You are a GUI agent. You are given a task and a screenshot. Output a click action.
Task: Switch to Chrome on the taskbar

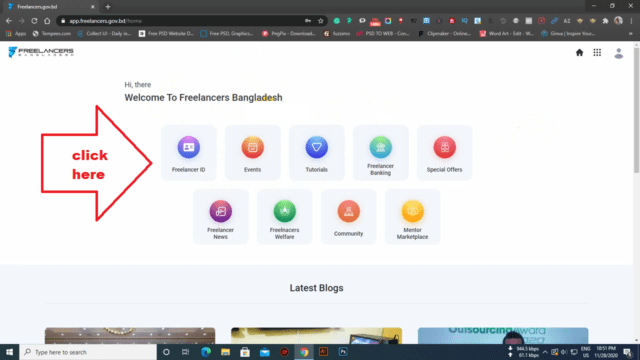click(304, 352)
